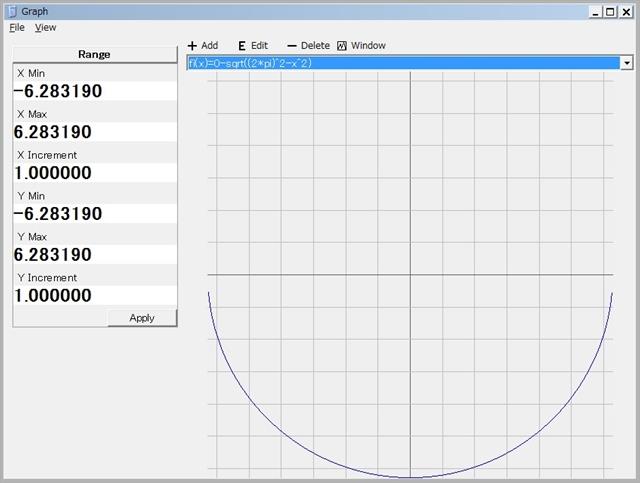Select the f(x)=0-sqrt((2*pi)^2-x^2) entry
The height and width of the screenshot is (483, 640).
pyautogui.click(x=403, y=63)
